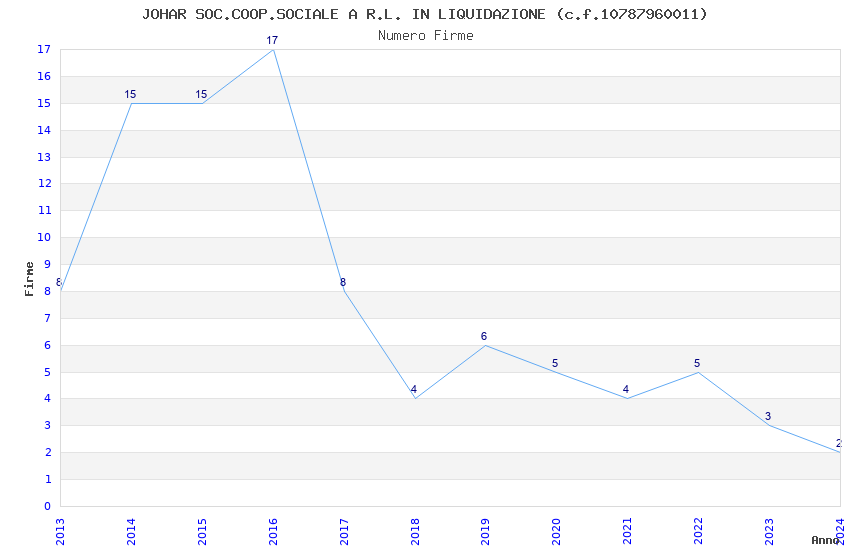Click the 2015 x-axis year label
Image resolution: width=850 pixels, height=550 pixels.
tap(202, 532)
